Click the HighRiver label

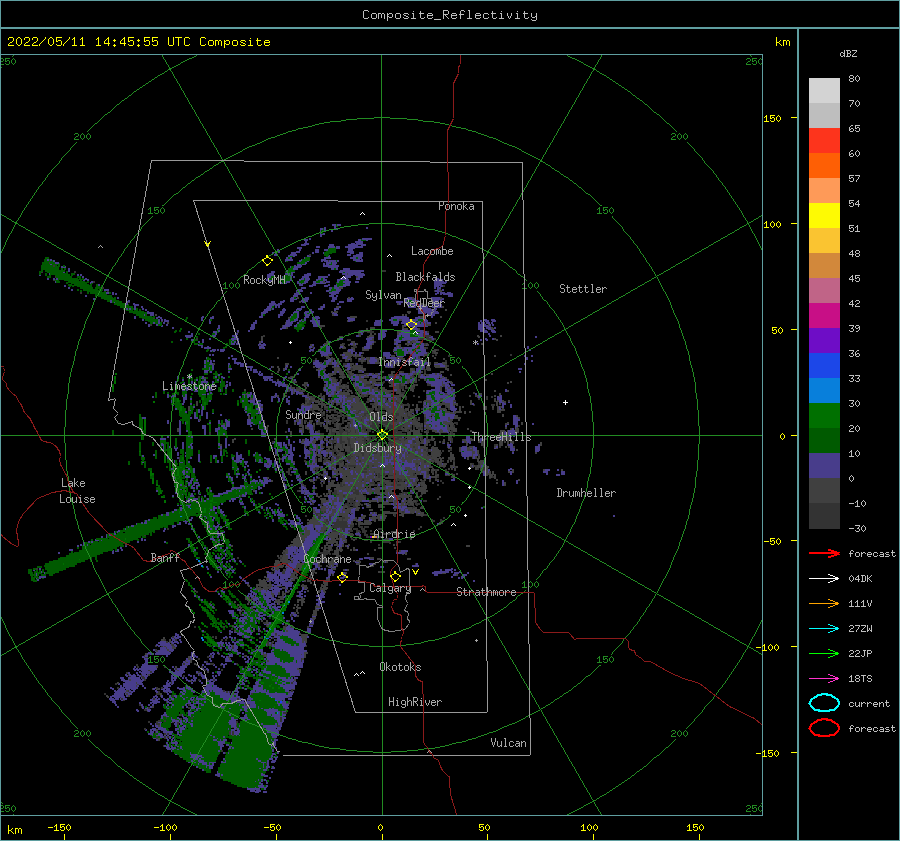415,702
